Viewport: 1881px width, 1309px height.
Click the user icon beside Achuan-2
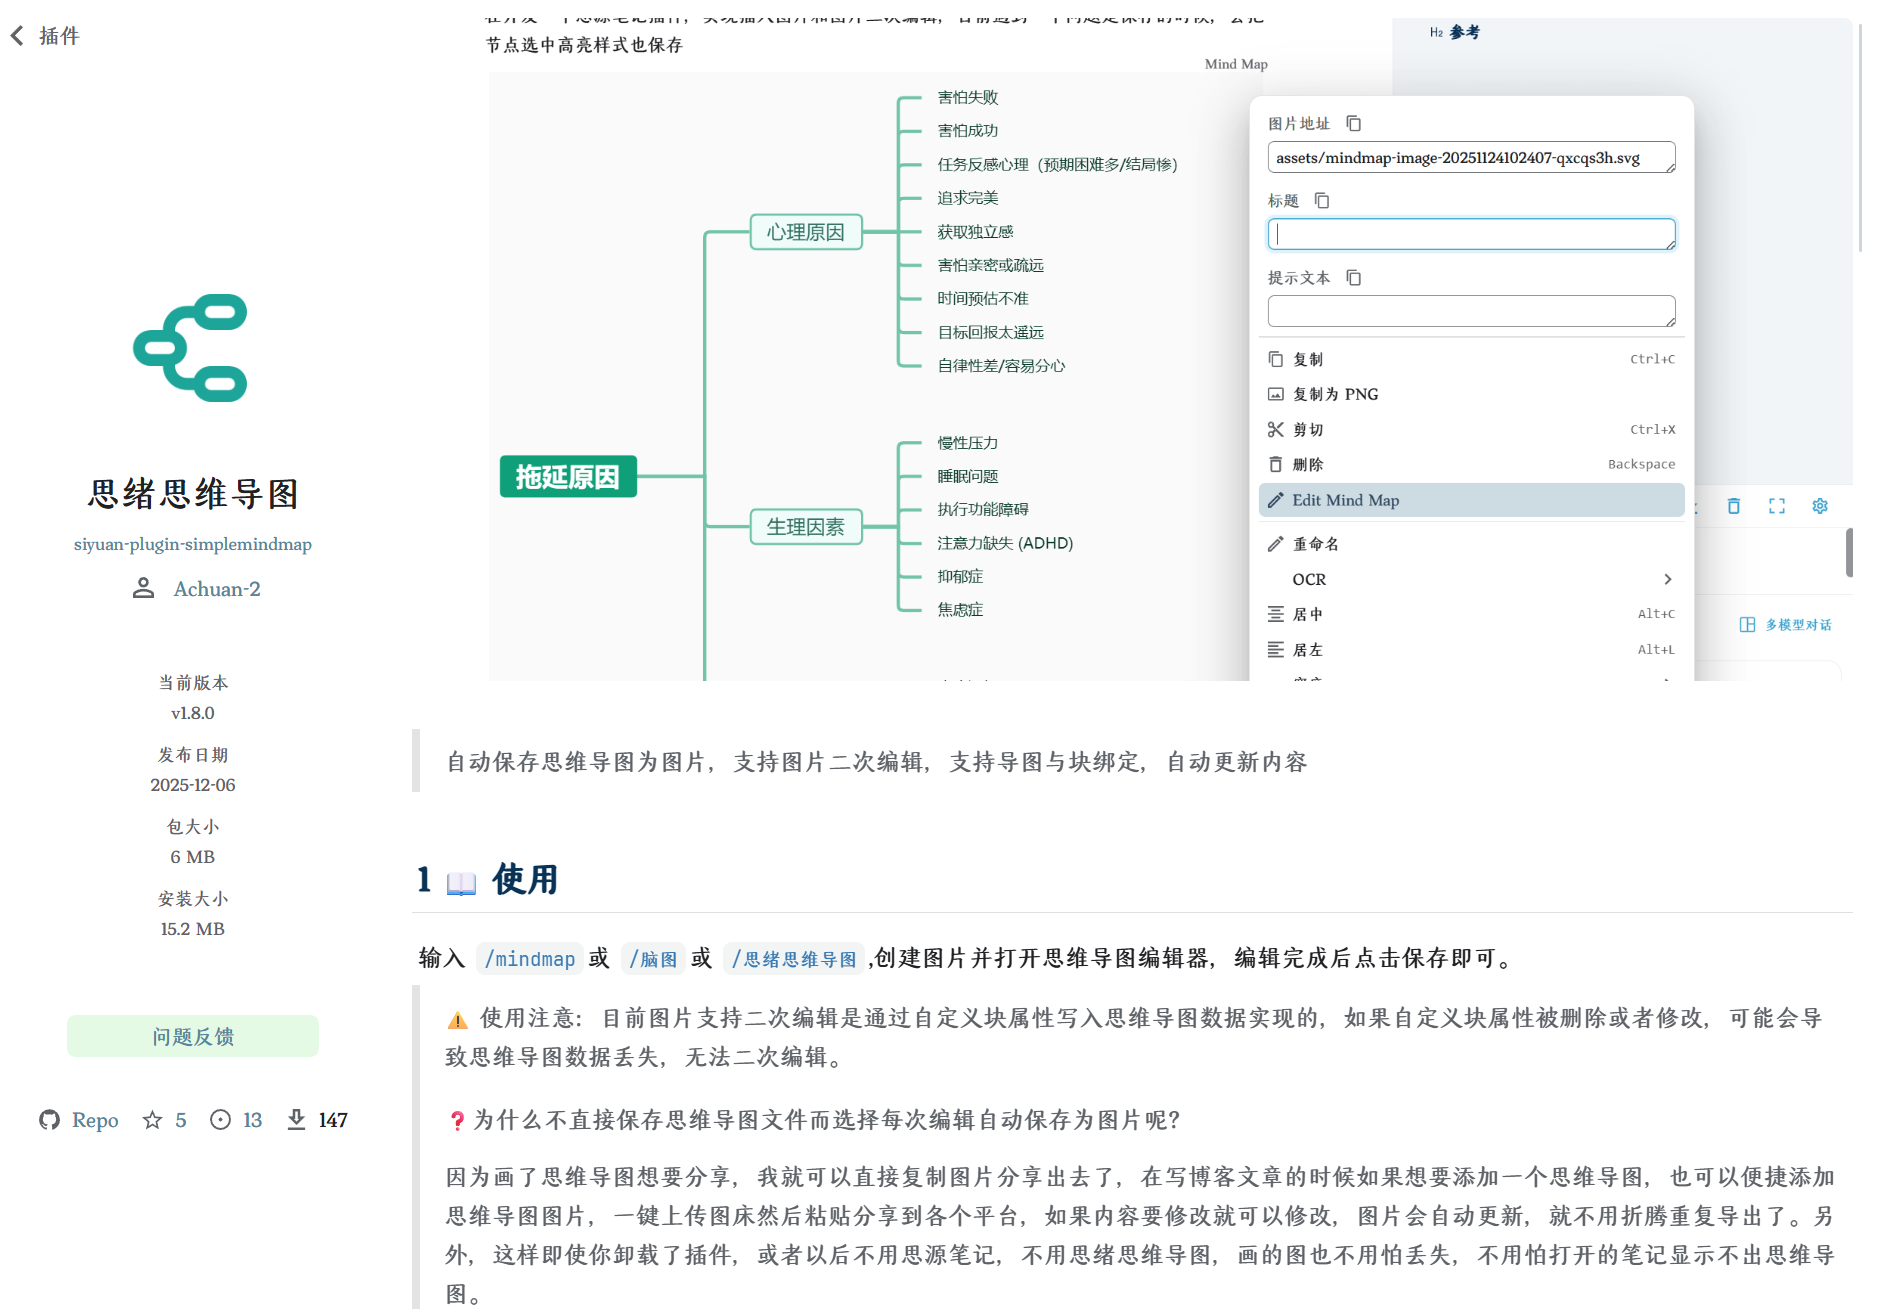[x=144, y=588]
